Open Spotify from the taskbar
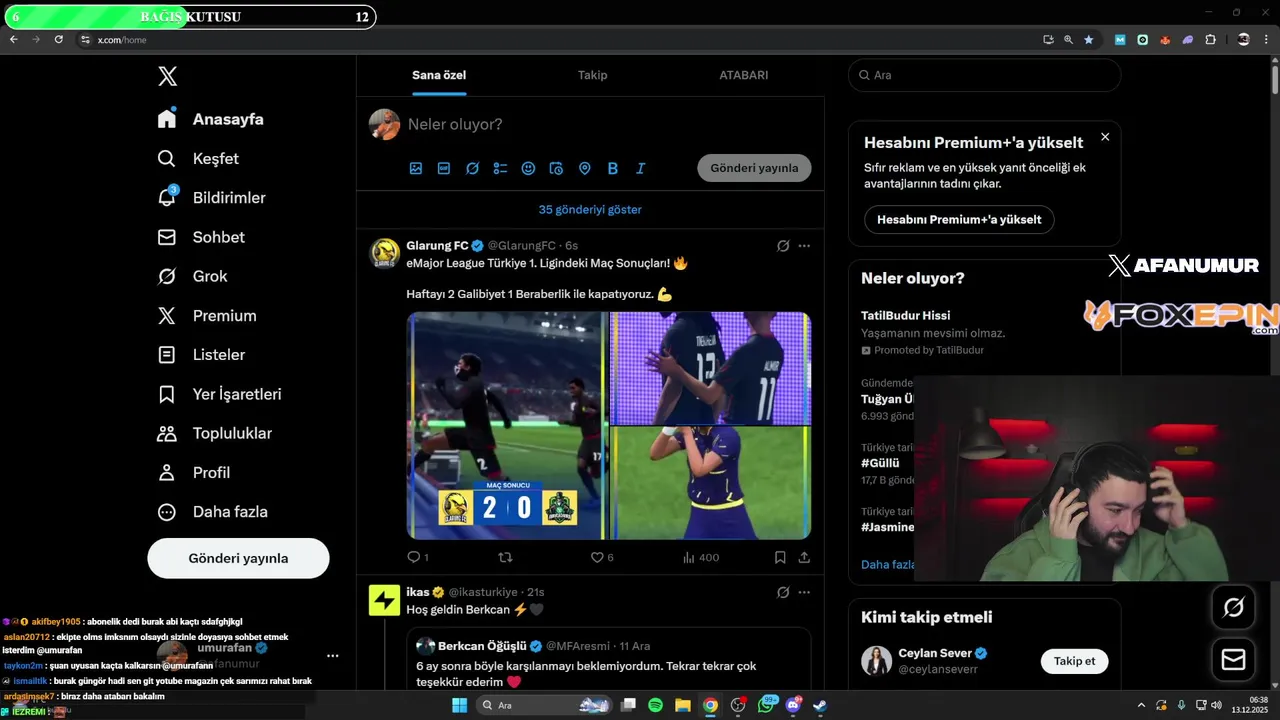This screenshot has width=1280, height=720. point(655,705)
